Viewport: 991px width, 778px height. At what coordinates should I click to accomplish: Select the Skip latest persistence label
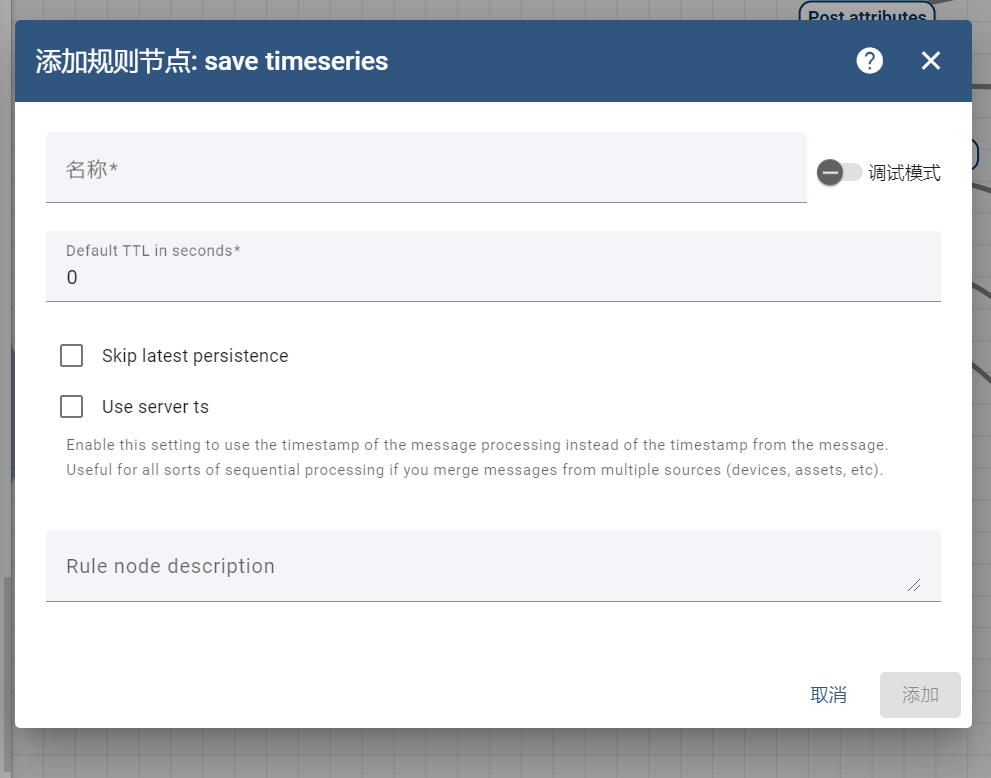(194, 355)
